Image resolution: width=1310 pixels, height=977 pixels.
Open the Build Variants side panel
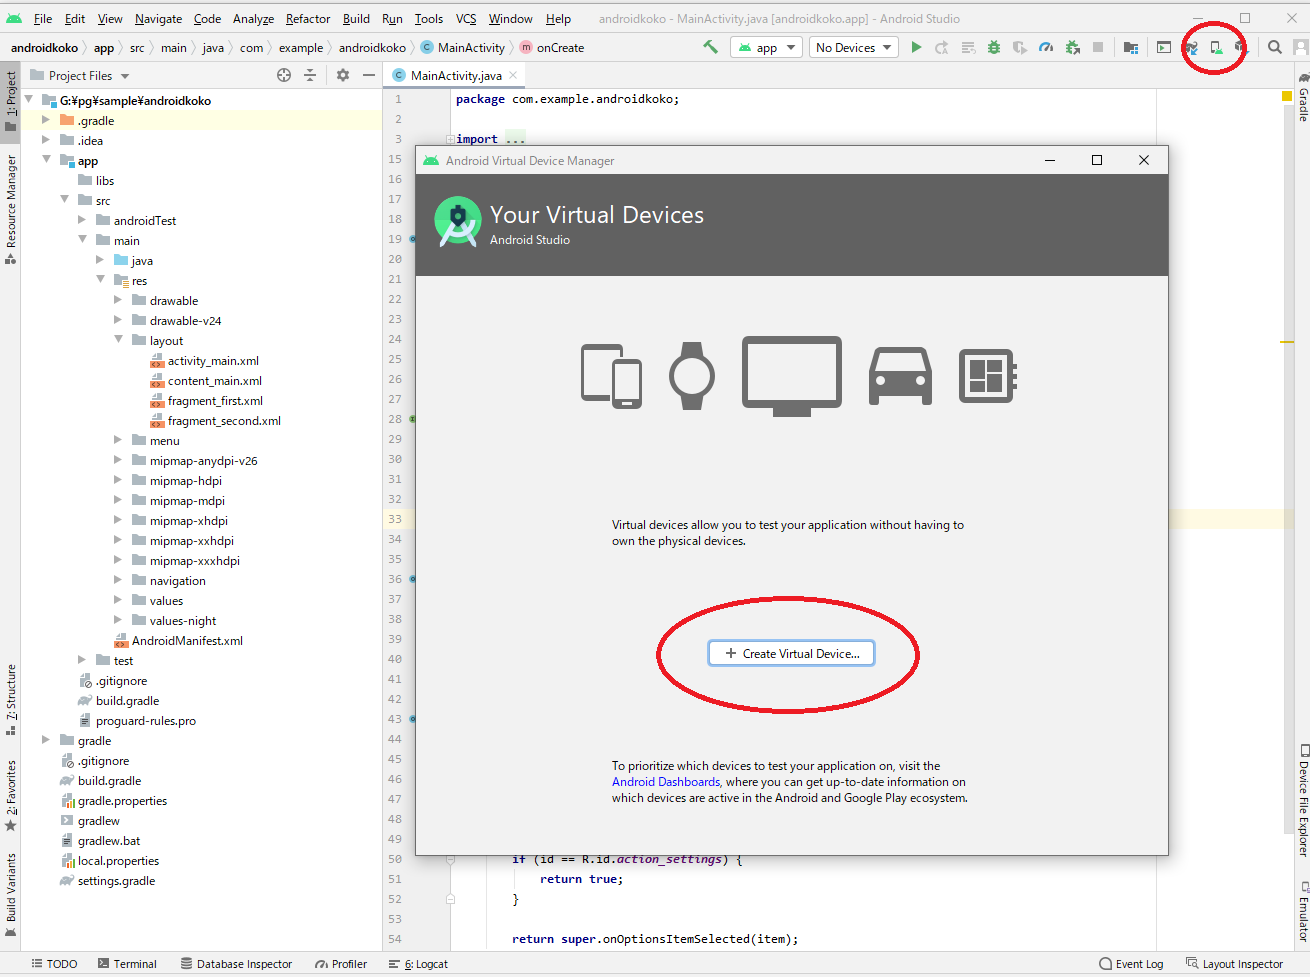pyautogui.click(x=10, y=895)
